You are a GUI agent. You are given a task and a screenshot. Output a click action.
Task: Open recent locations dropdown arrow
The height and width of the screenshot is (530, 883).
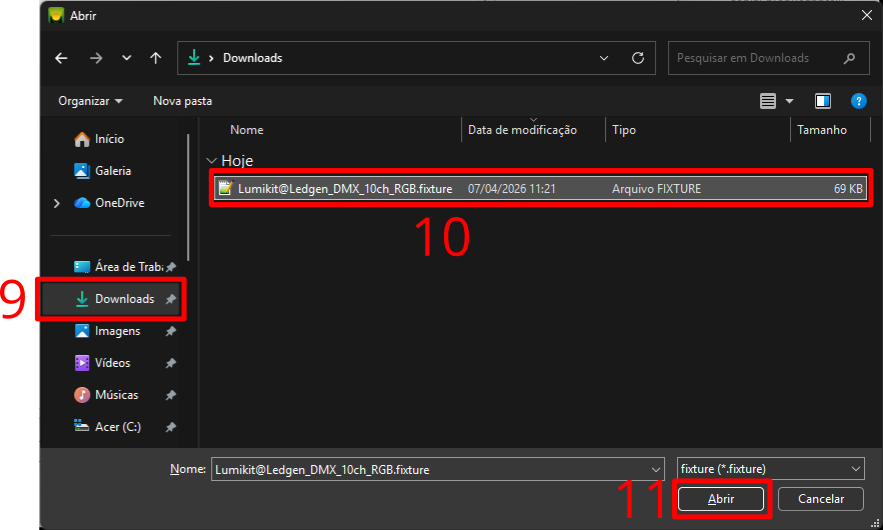(126, 58)
